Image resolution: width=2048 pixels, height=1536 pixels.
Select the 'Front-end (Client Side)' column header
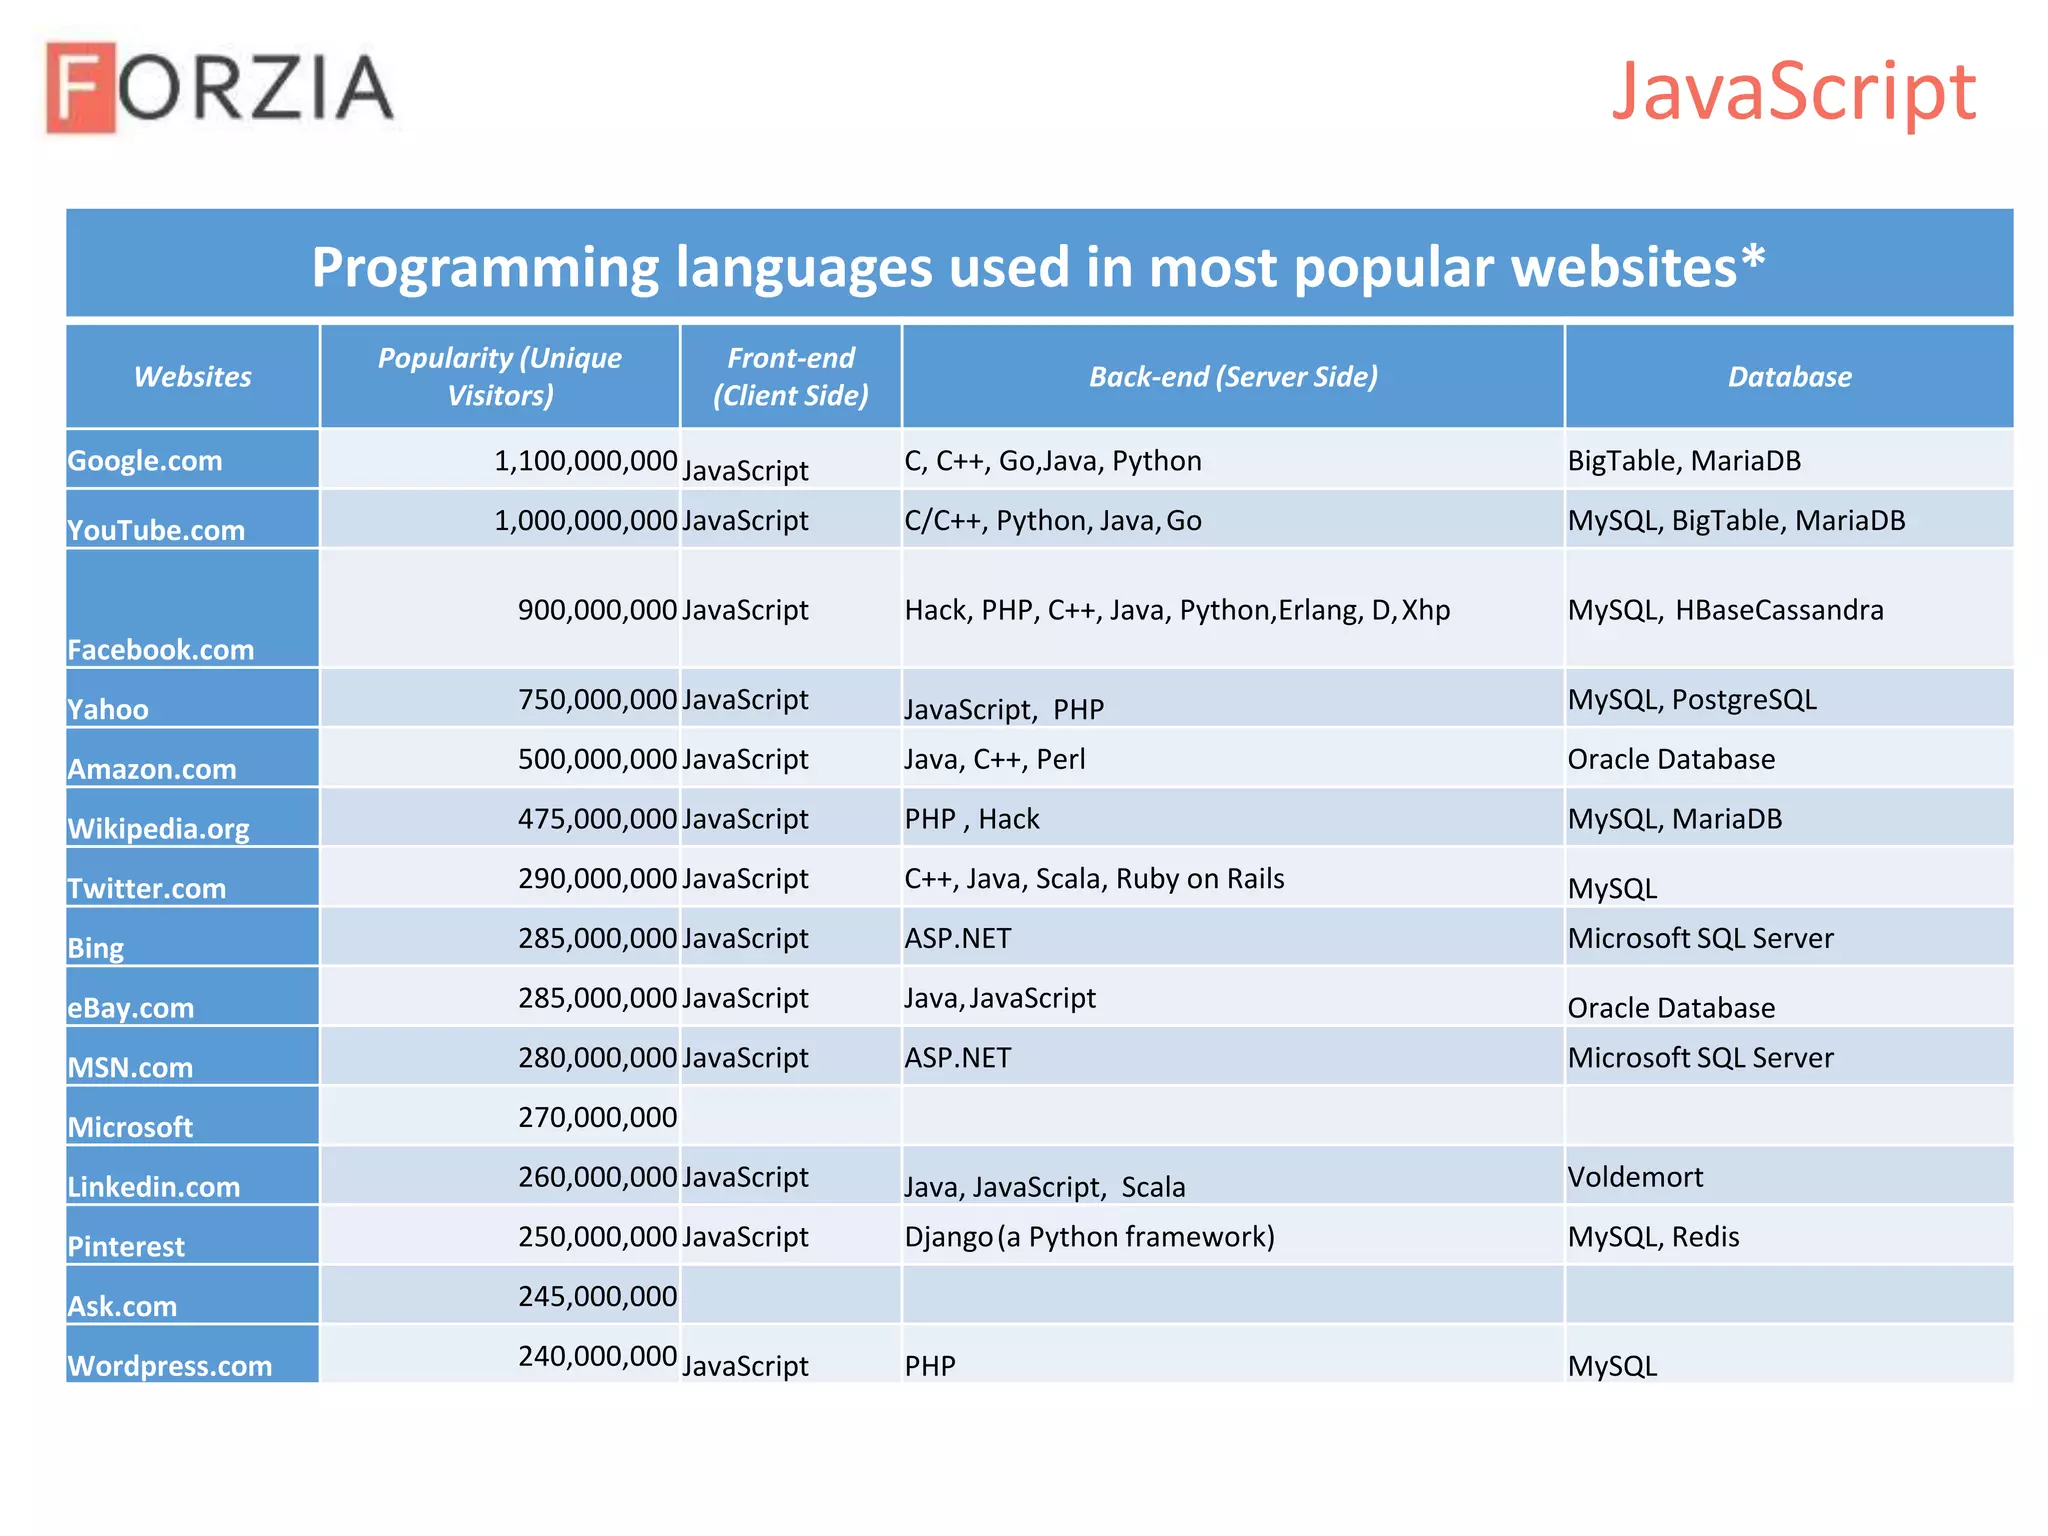click(791, 377)
